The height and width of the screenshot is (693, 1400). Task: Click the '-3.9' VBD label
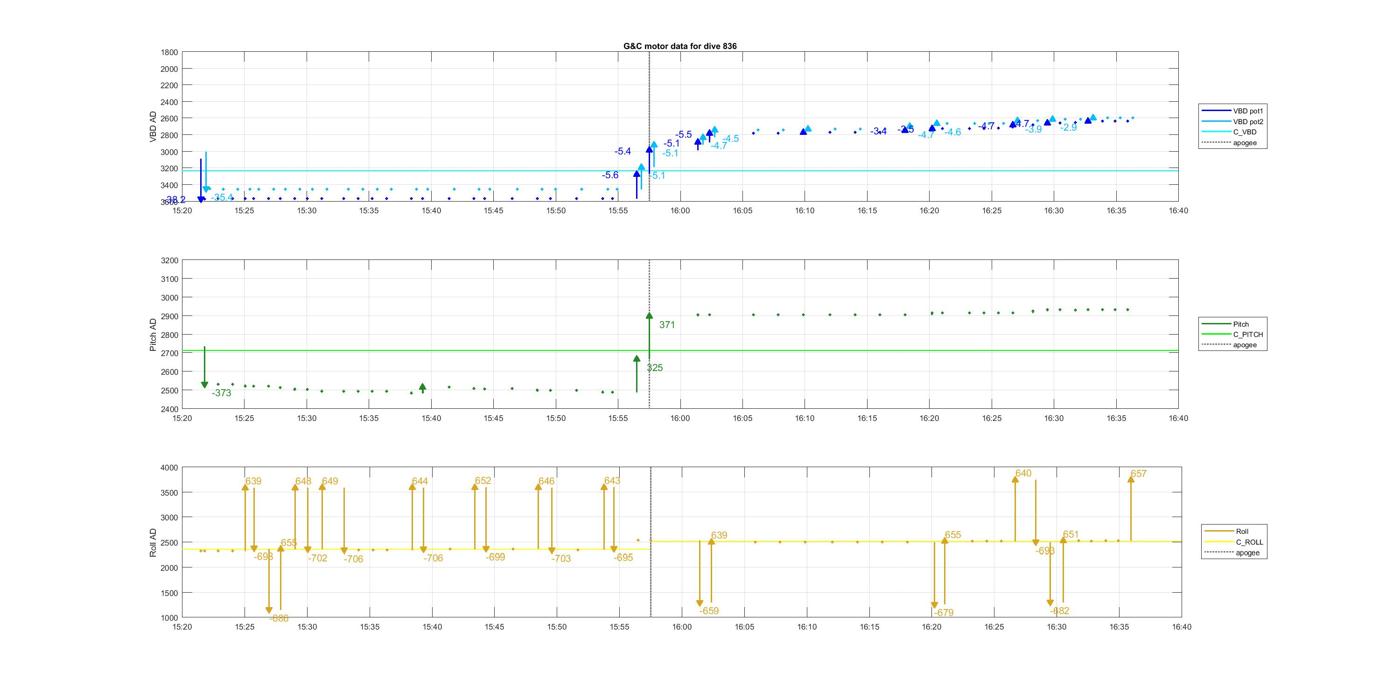[x=1033, y=129]
